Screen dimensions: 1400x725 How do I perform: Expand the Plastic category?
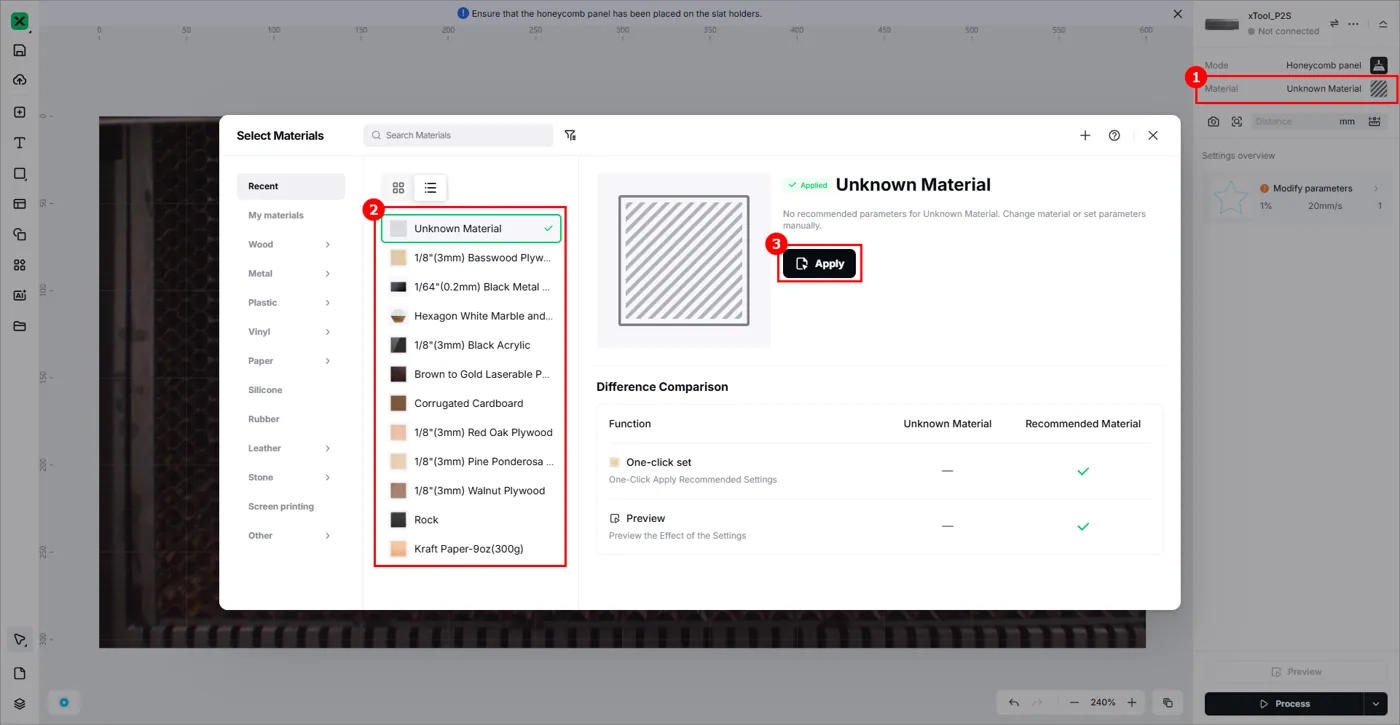coord(328,302)
